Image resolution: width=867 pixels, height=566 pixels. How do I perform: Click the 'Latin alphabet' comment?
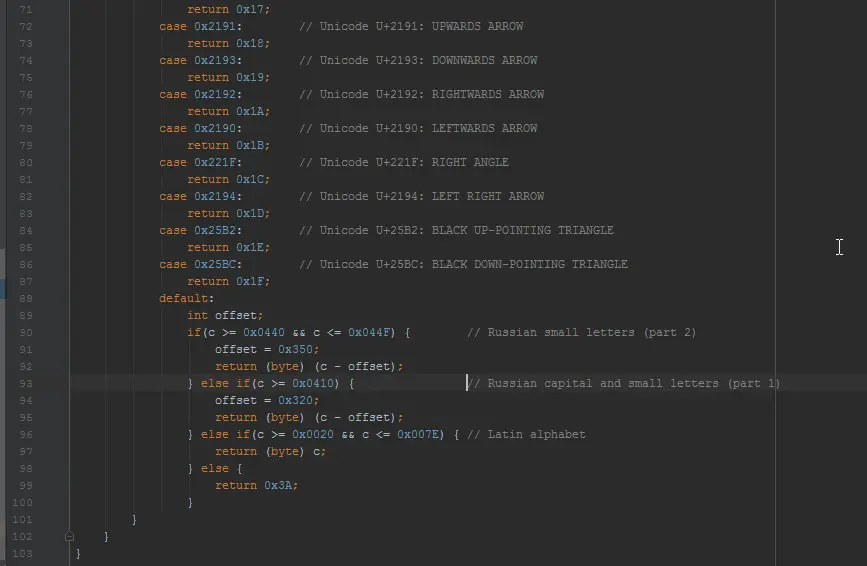click(x=536, y=435)
